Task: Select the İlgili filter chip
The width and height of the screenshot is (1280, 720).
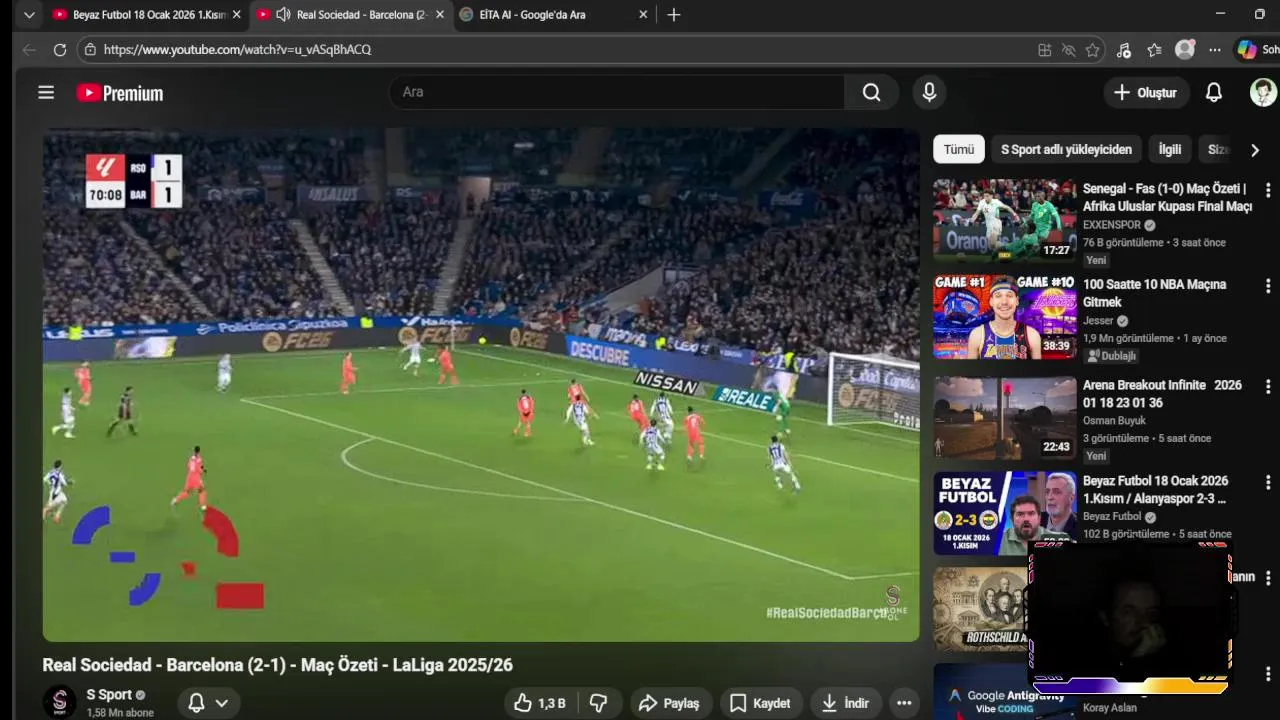Action: click(x=1170, y=149)
